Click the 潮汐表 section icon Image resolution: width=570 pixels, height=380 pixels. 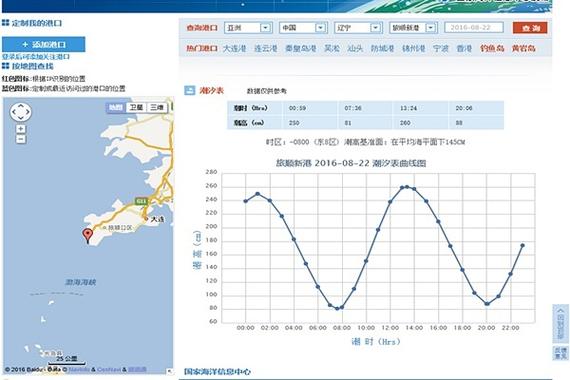tap(190, 90)
